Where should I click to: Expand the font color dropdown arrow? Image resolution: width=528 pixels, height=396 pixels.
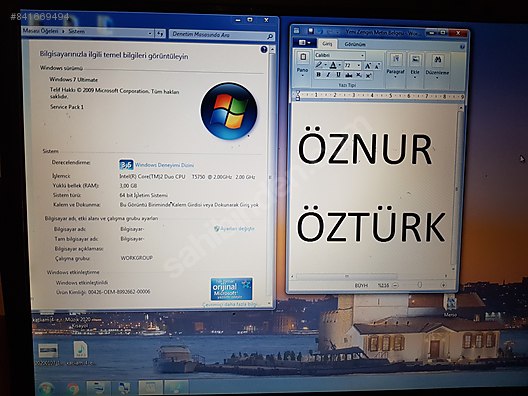pyautogui.click(x=339, y=65)
